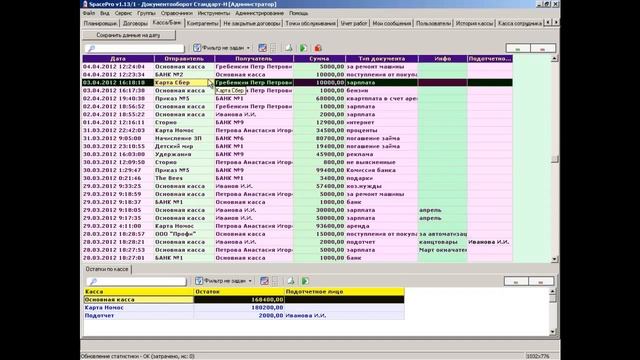The image size is (640, 360).
Task: Switch to the Планировщик tab
Action: click(x=100, y=23)
